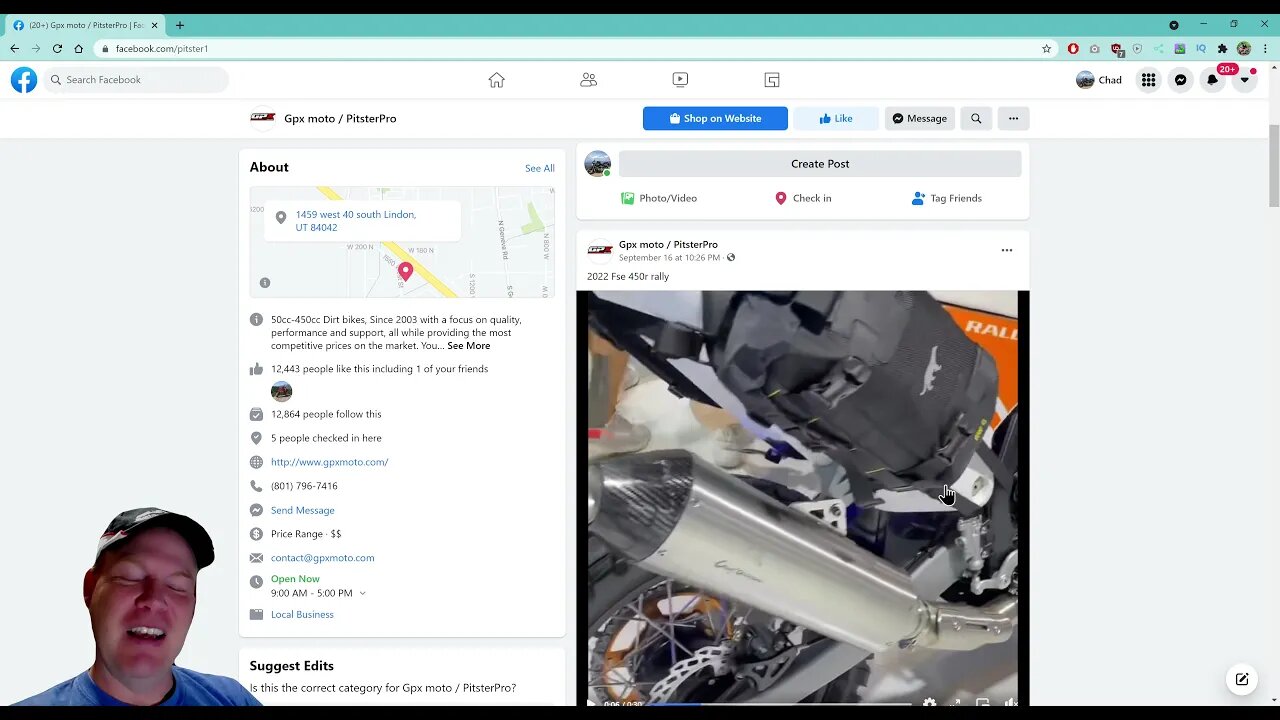Reload the browser page
Screen dimensions: 1280x720
click(x=57, y=48)
